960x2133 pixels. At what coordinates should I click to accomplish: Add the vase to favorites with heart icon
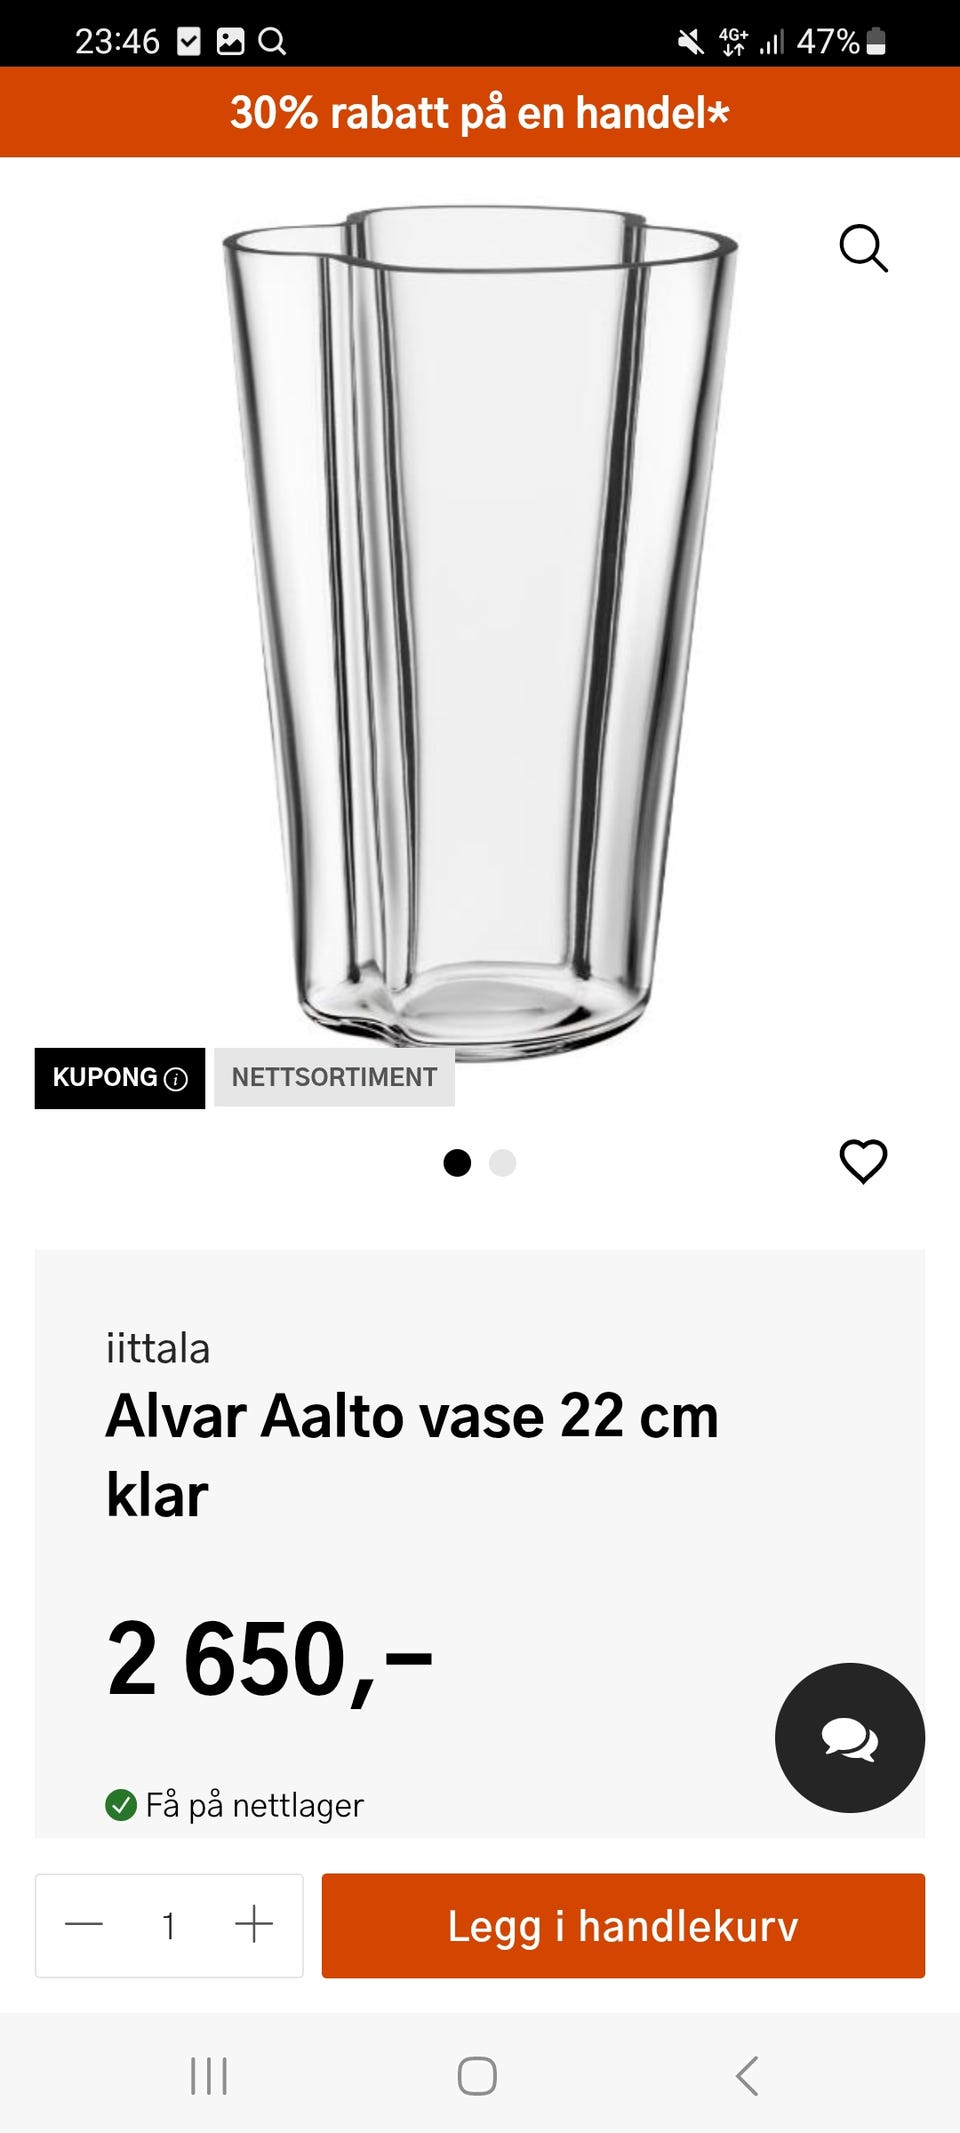[863, 1162]
